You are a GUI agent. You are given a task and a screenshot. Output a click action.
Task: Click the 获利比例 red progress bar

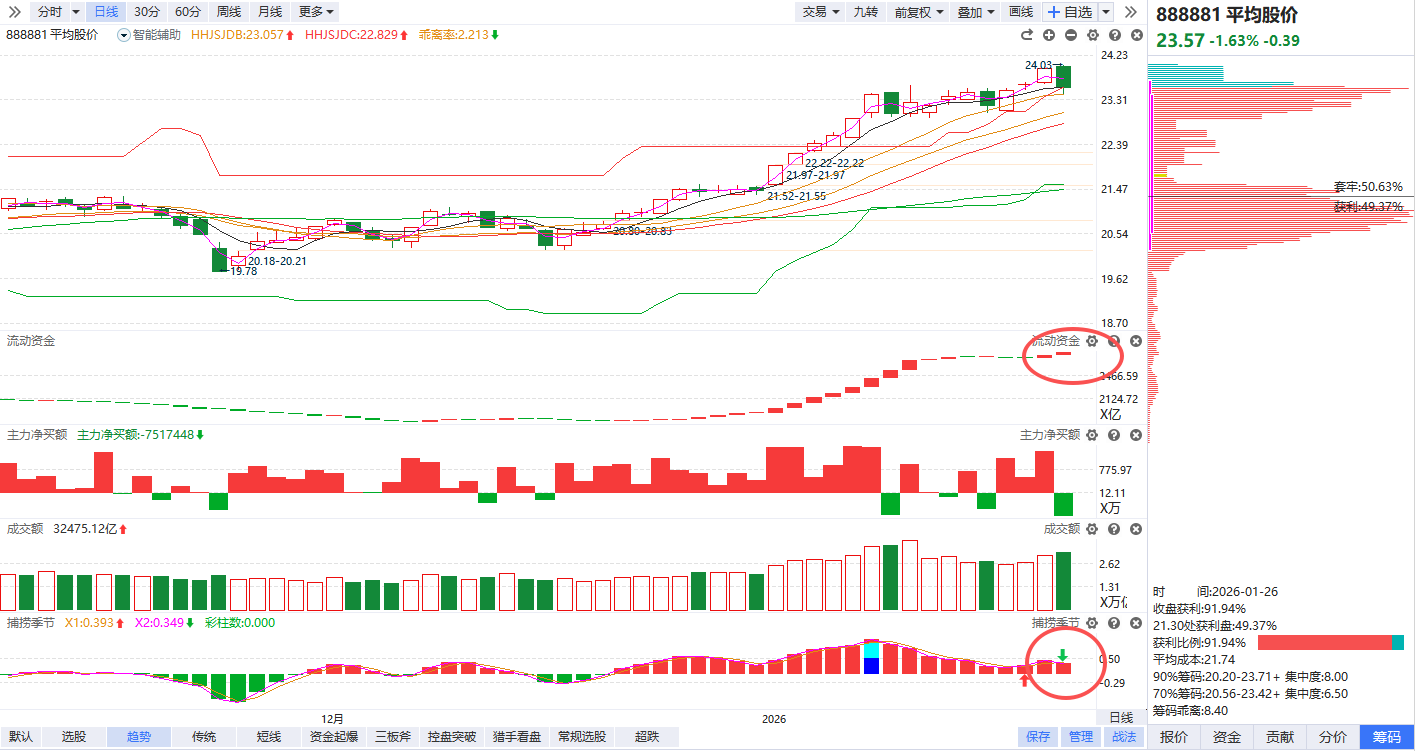tap(1324, 642)
